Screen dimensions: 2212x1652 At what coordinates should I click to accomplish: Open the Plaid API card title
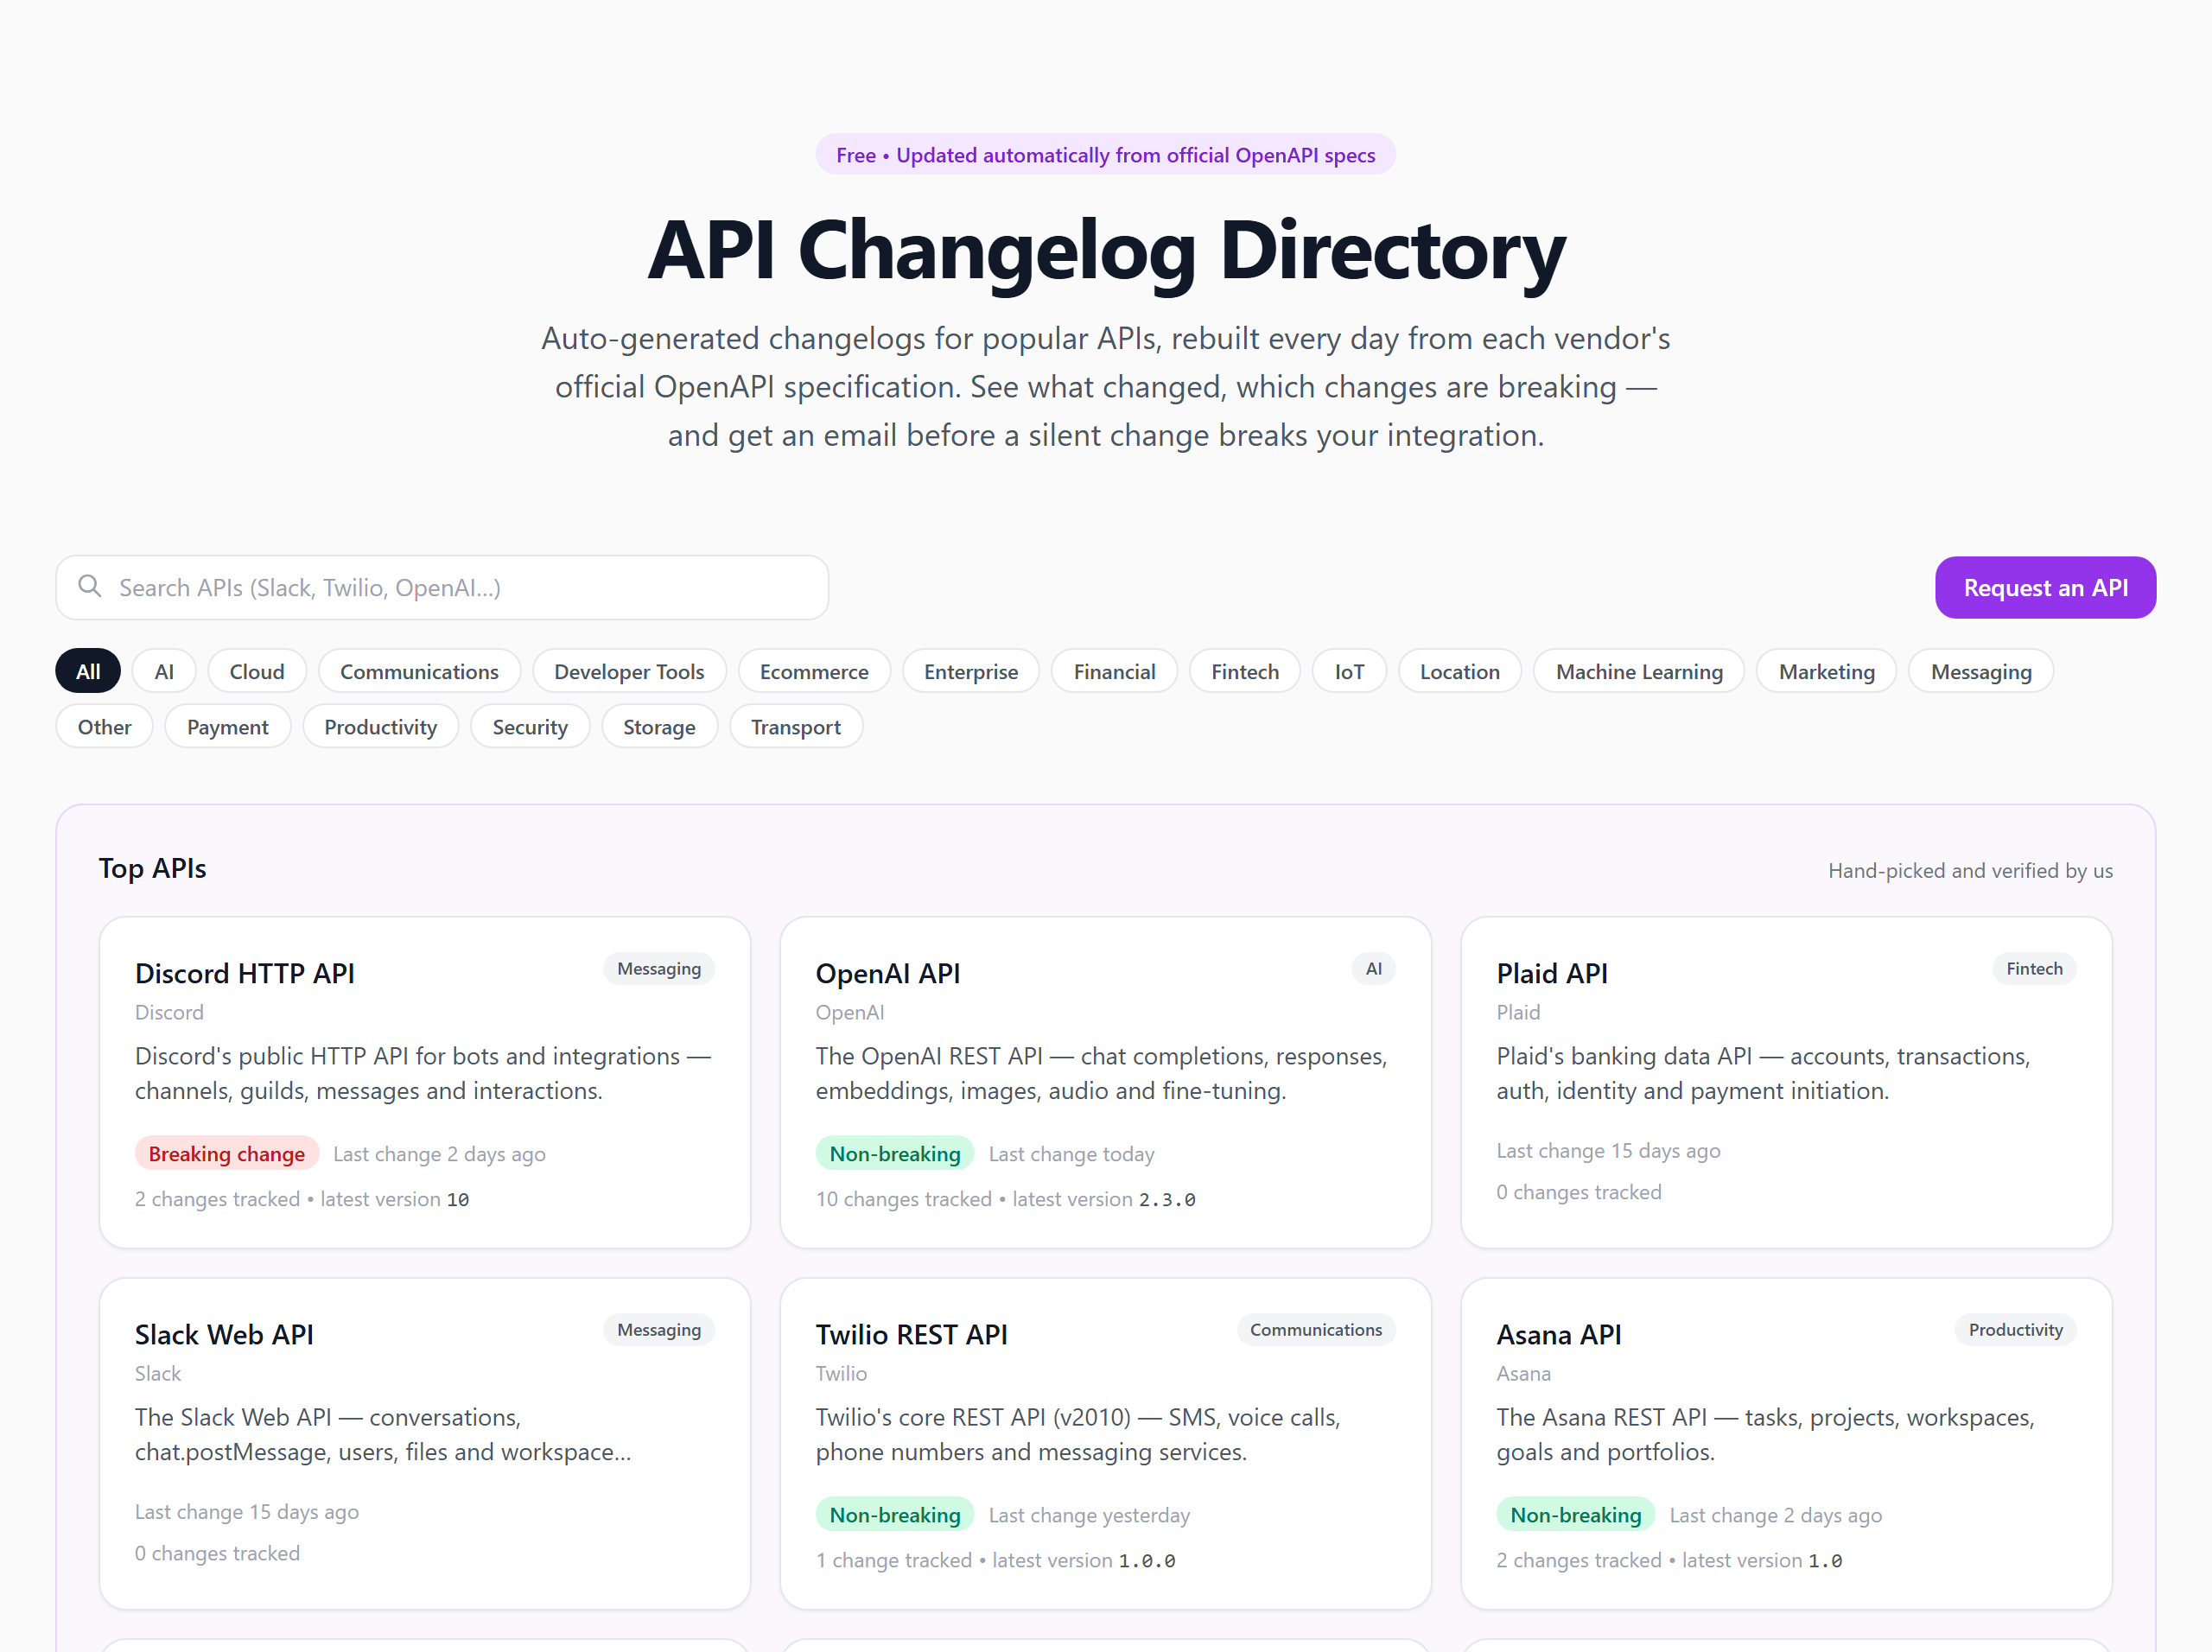coord(1552,972)
